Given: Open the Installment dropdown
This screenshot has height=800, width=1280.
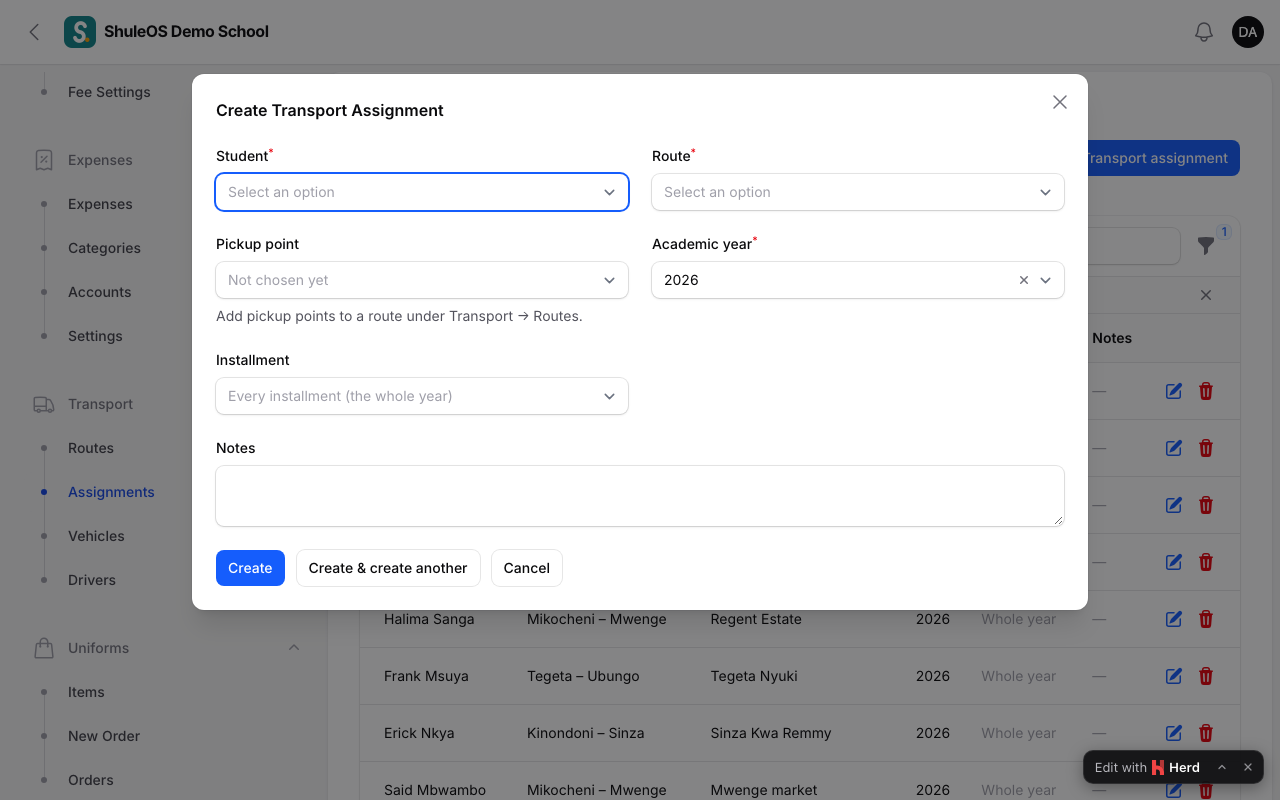Looking at the screenshot, I should click(x=422, y=396).
